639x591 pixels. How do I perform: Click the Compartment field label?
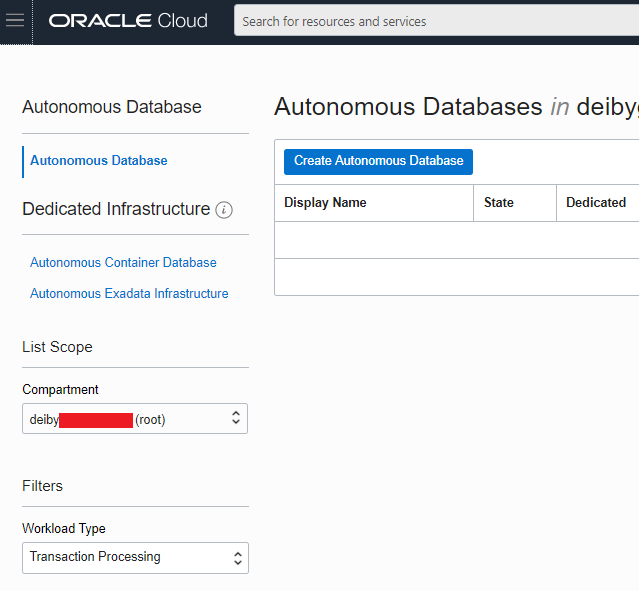coord(60,390)
